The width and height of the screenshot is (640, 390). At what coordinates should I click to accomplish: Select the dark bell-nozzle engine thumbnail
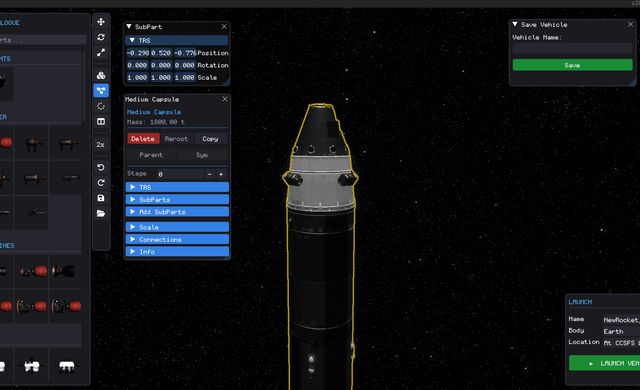[65, 271]
